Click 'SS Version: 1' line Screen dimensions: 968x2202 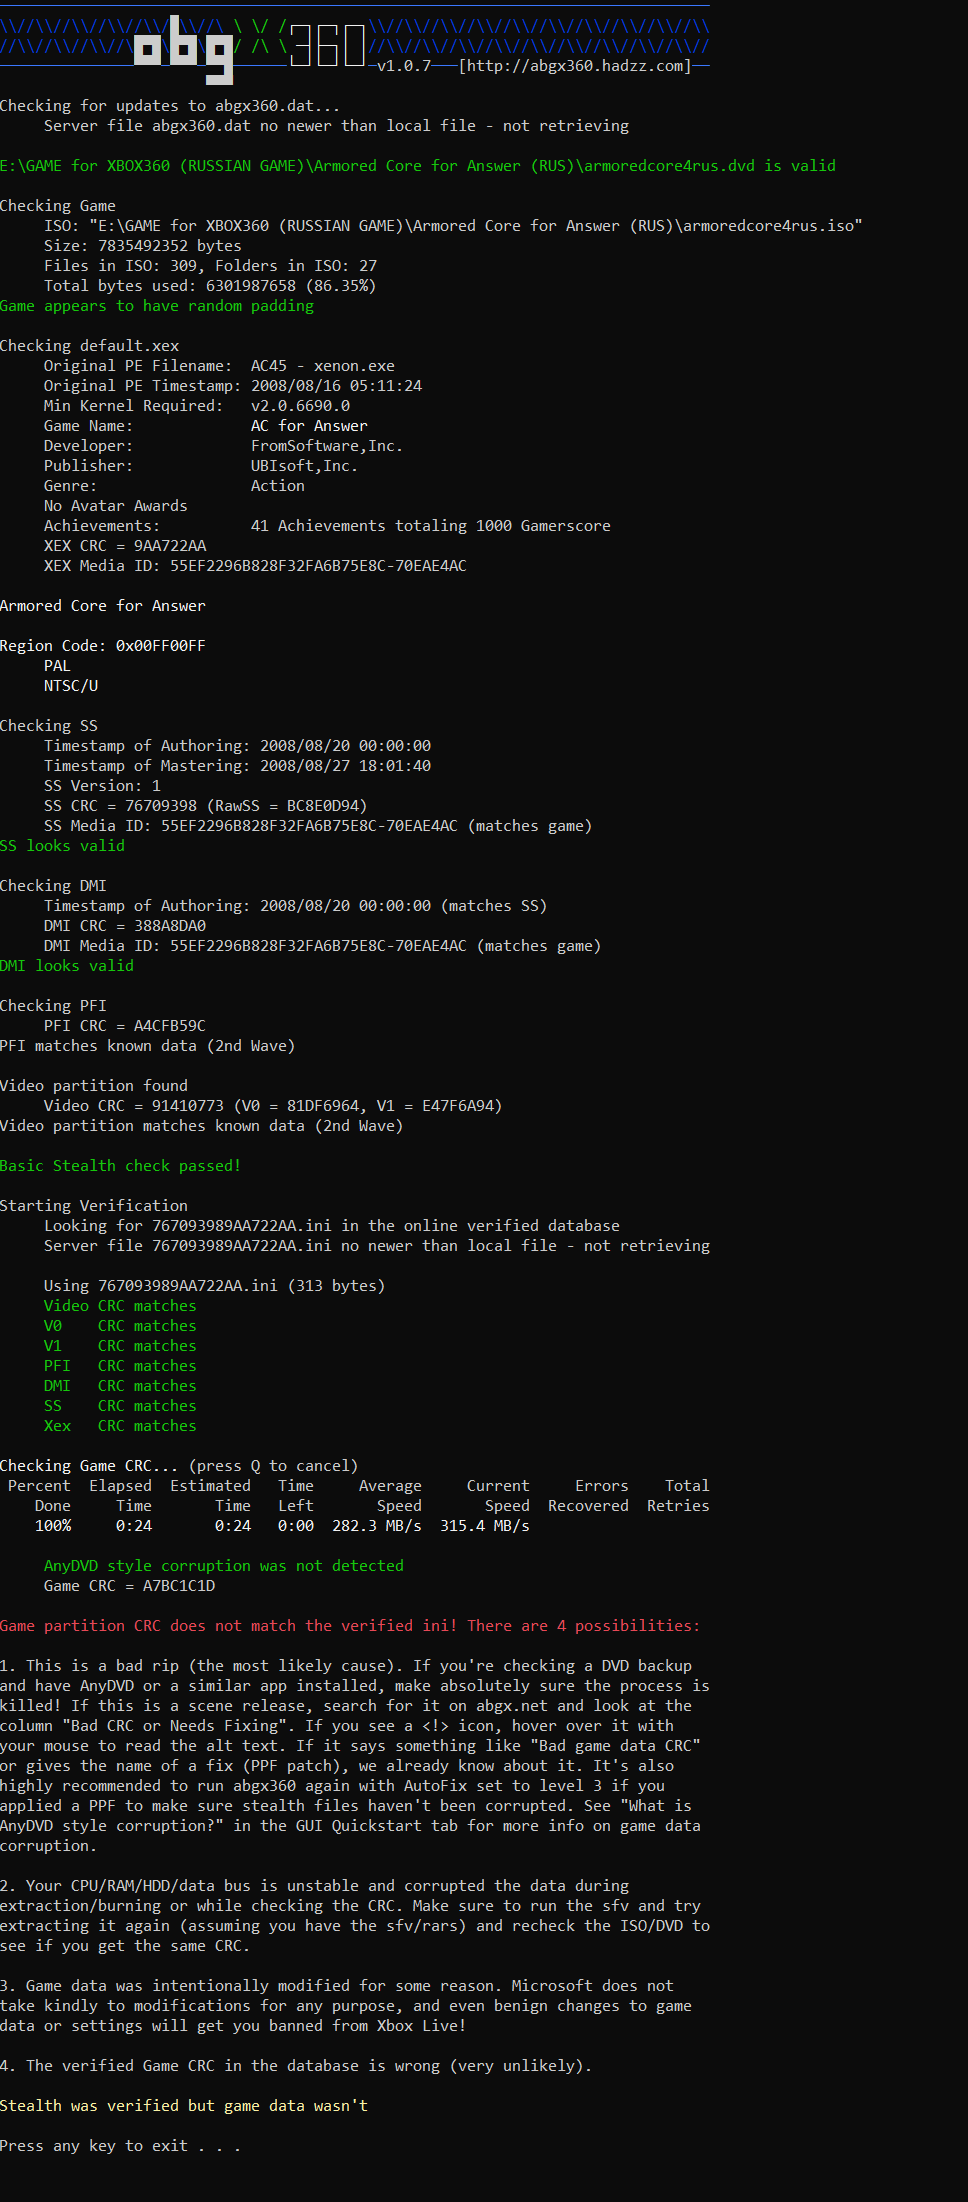click(102, 786)
